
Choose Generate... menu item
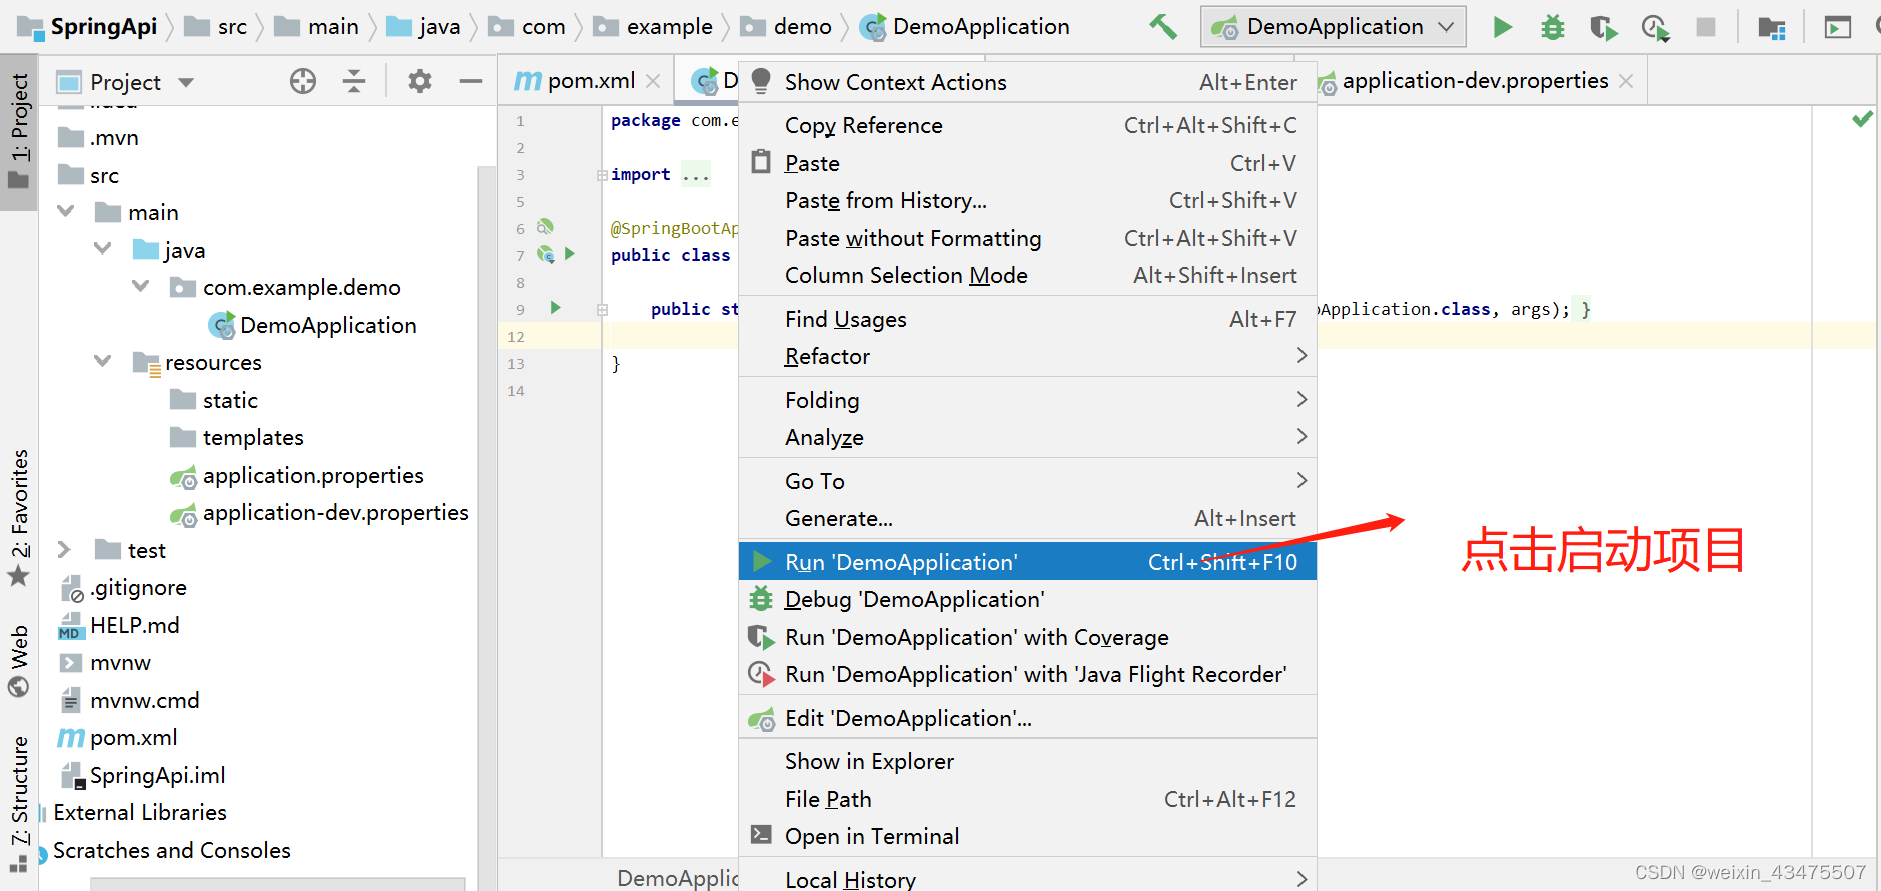coord(1027,518)
